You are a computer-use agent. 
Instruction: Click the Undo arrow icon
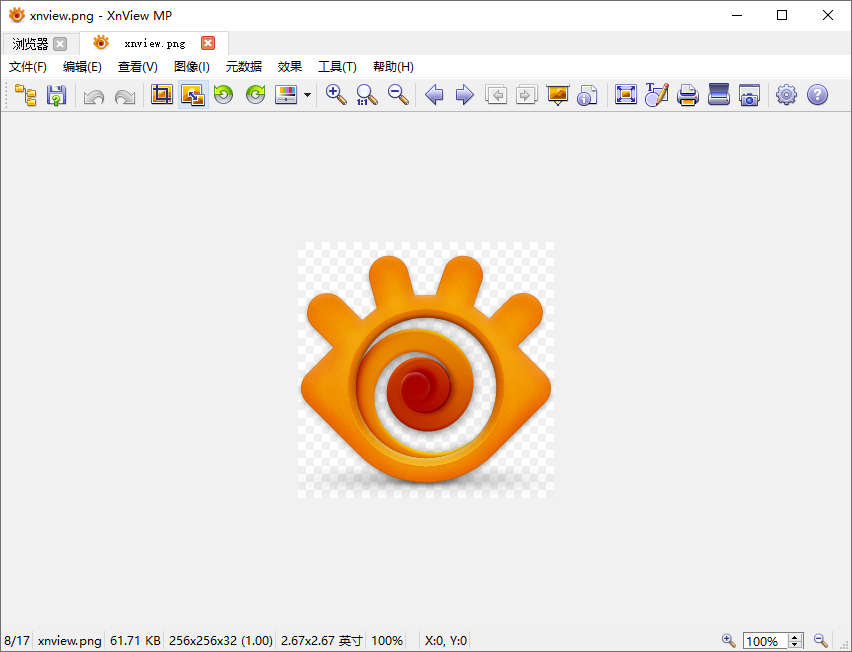[x=94, y=96]
